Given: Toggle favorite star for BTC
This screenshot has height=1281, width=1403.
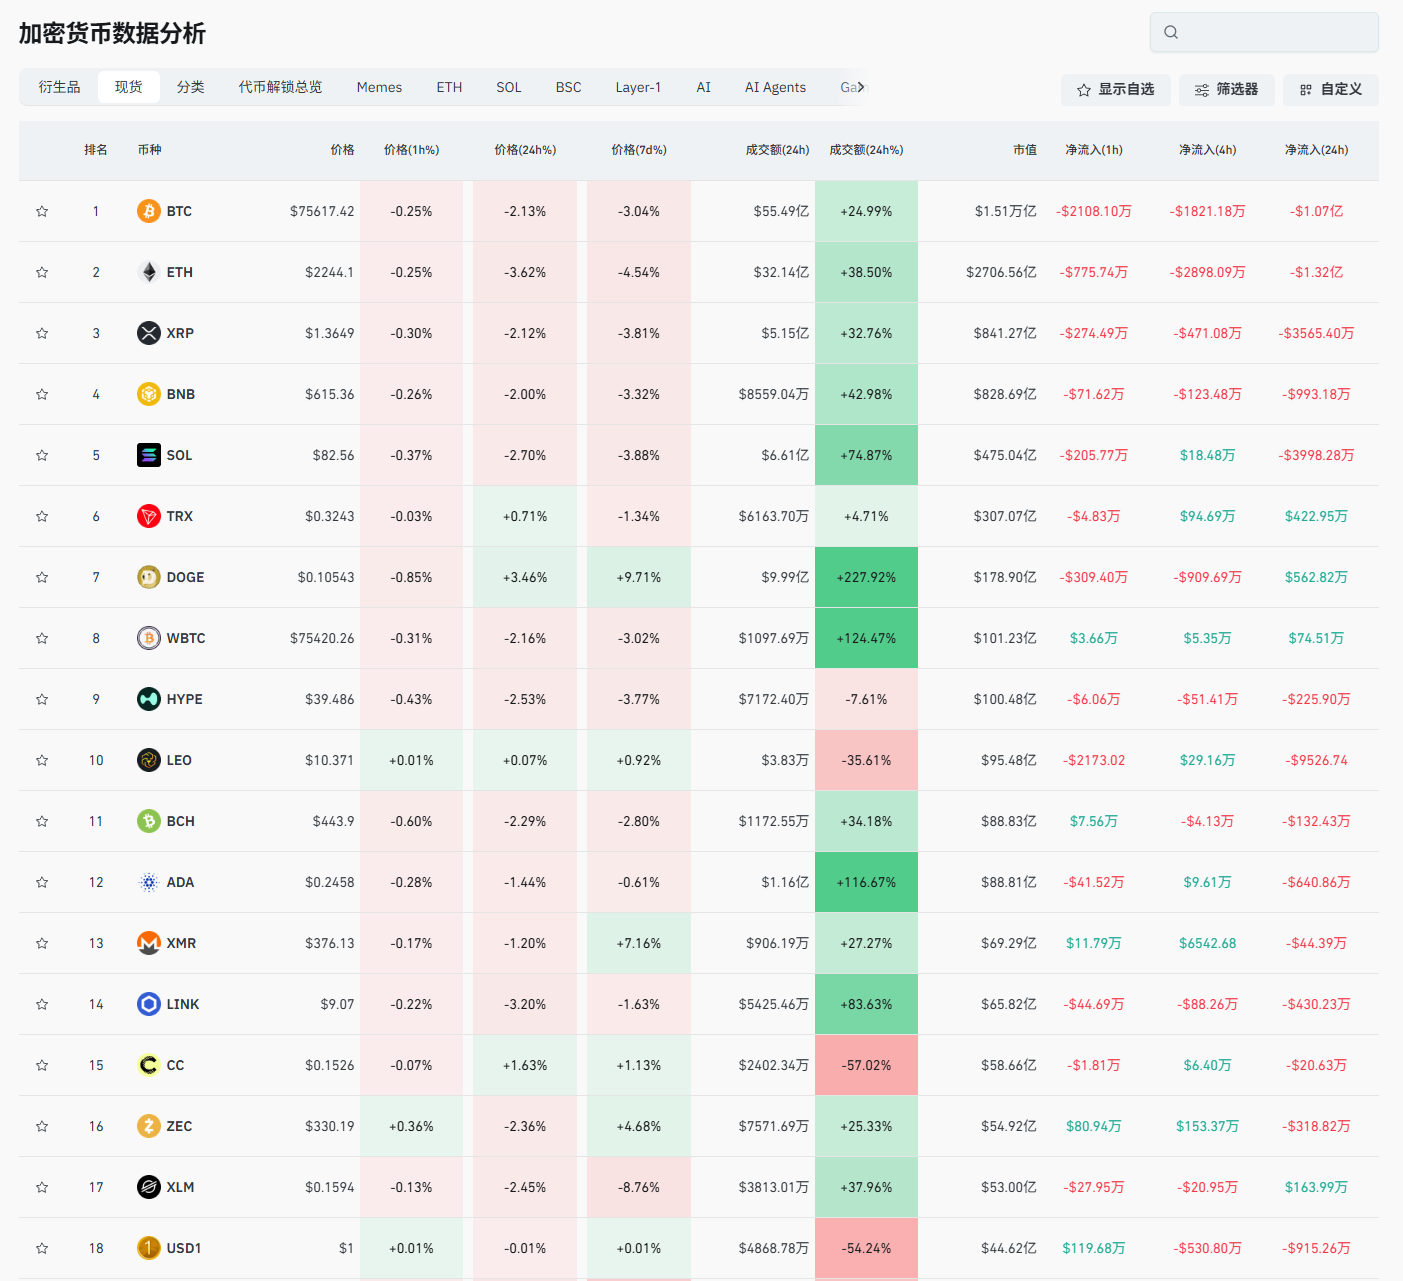Looking at the screenshot, I should 42,211.
